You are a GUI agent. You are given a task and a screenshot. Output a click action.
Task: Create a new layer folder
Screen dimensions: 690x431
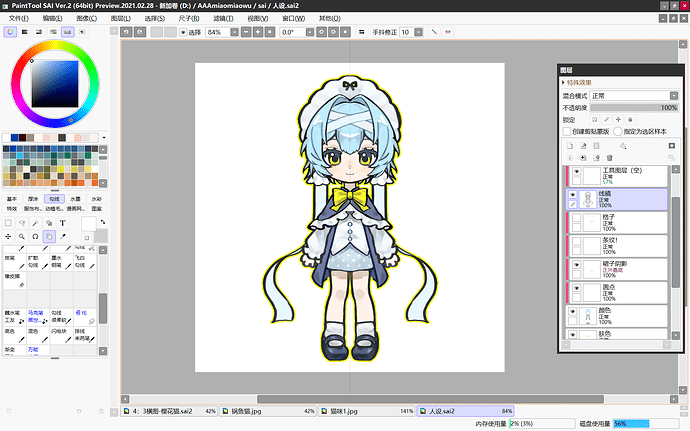pos(596,146)
